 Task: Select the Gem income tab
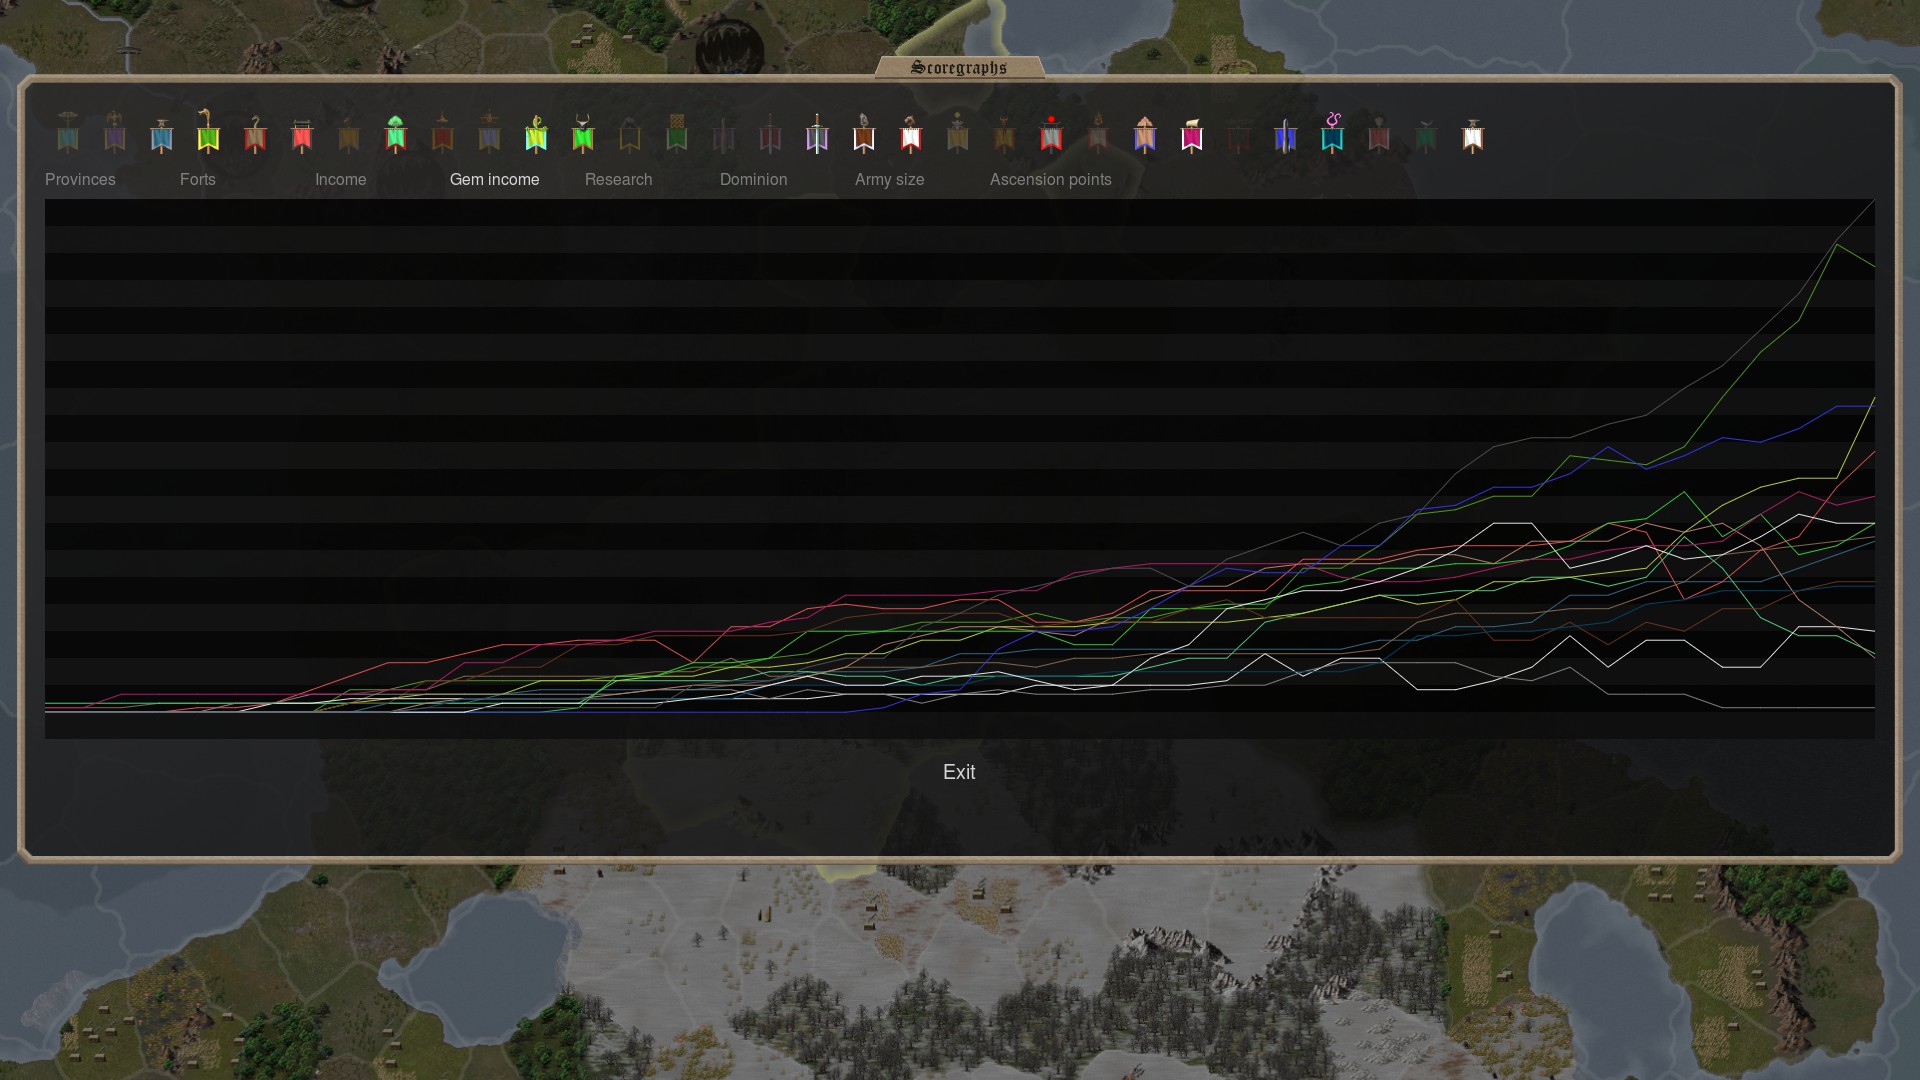click(x=495, y=180)
